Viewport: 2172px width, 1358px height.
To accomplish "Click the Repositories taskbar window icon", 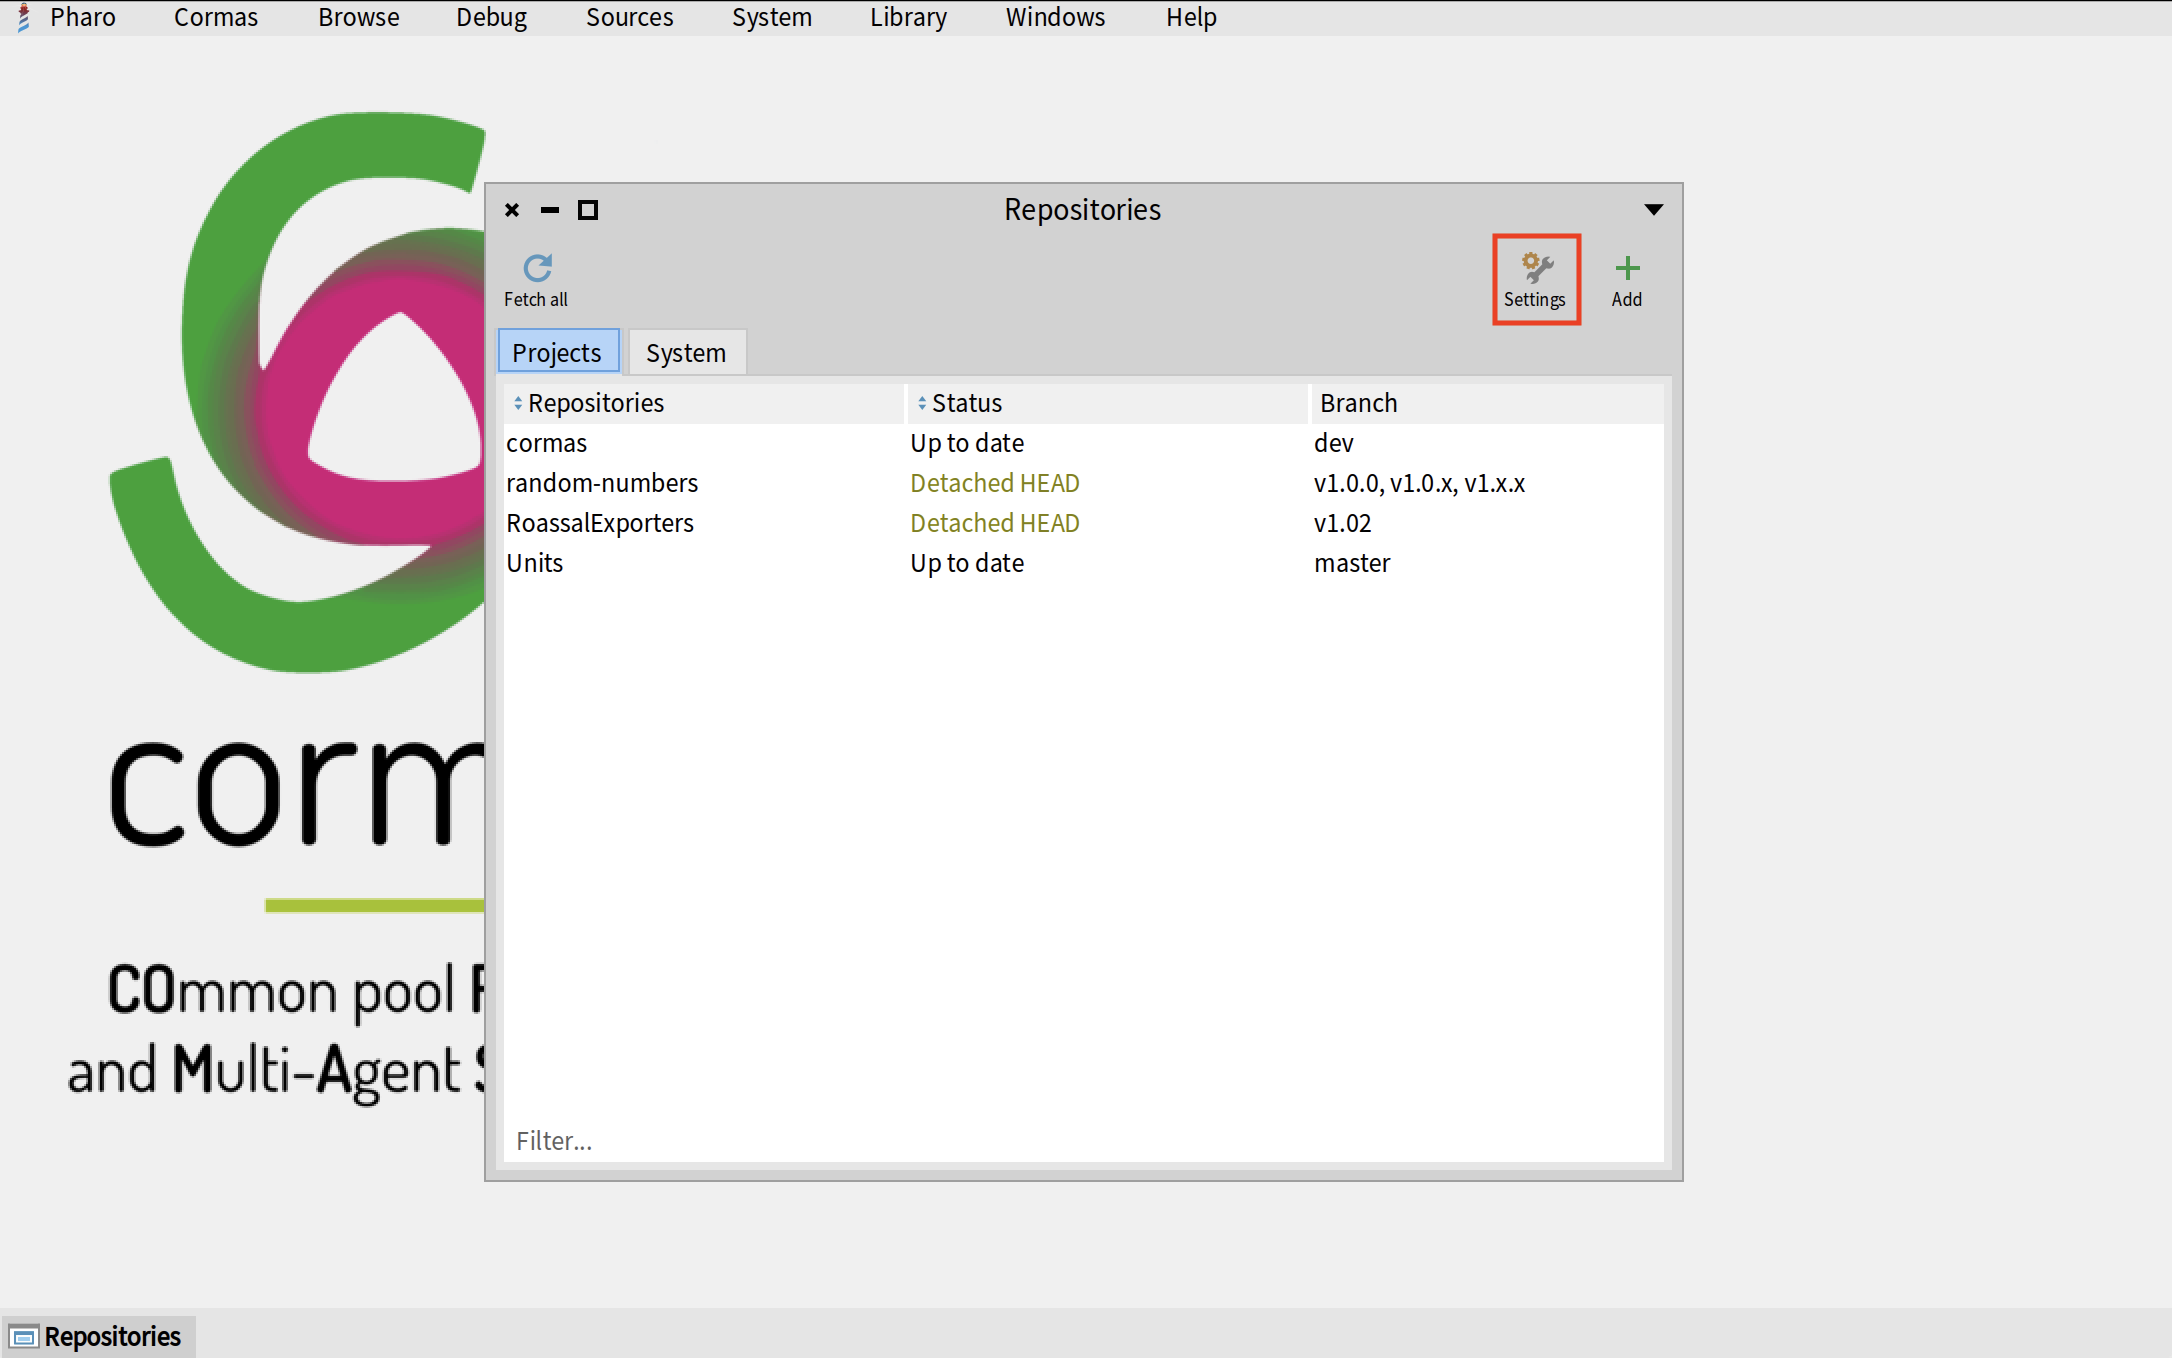I will 24,1336.
